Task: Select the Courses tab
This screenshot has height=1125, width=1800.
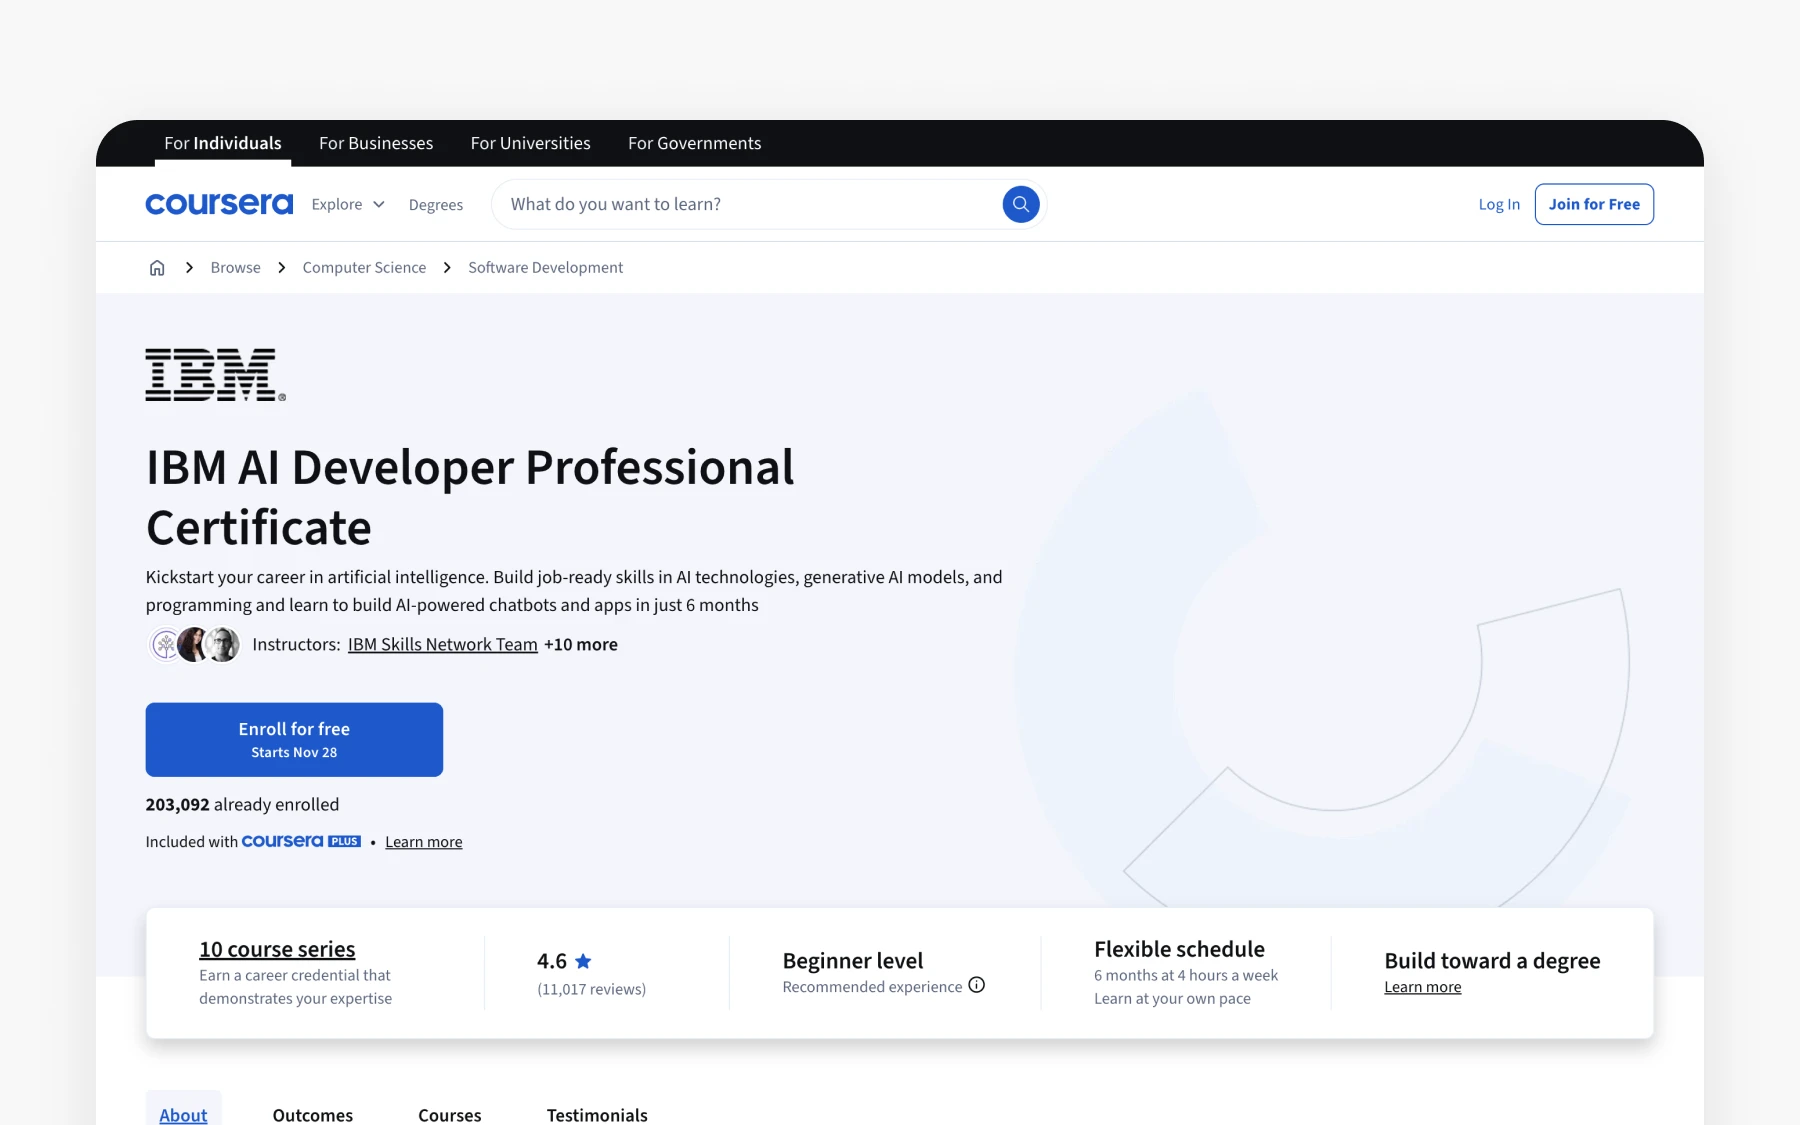Action: coord(450,1114)
